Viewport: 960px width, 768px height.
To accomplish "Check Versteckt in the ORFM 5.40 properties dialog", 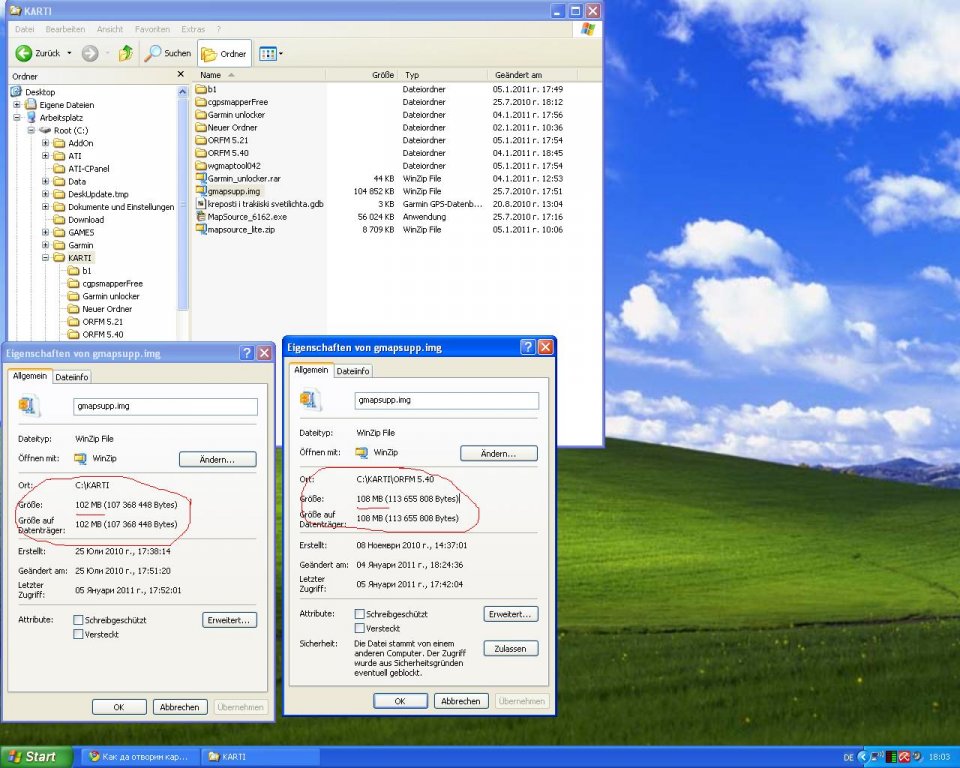I will tap(360, 628).
